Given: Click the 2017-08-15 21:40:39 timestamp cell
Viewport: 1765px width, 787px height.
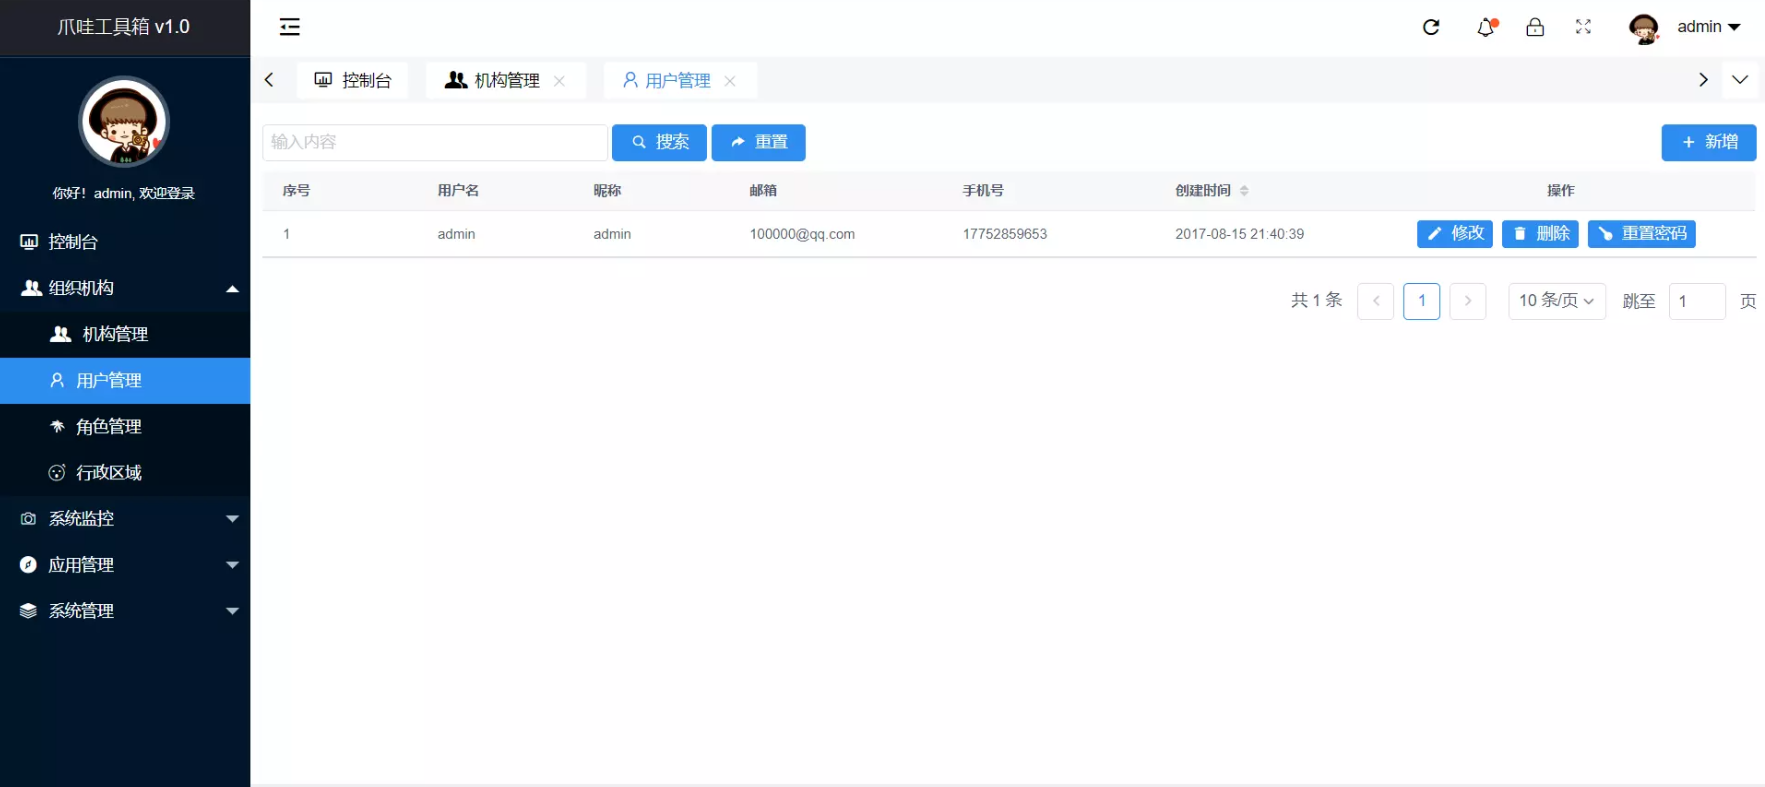Looking at the screenshot, I should click(1239, 234).
